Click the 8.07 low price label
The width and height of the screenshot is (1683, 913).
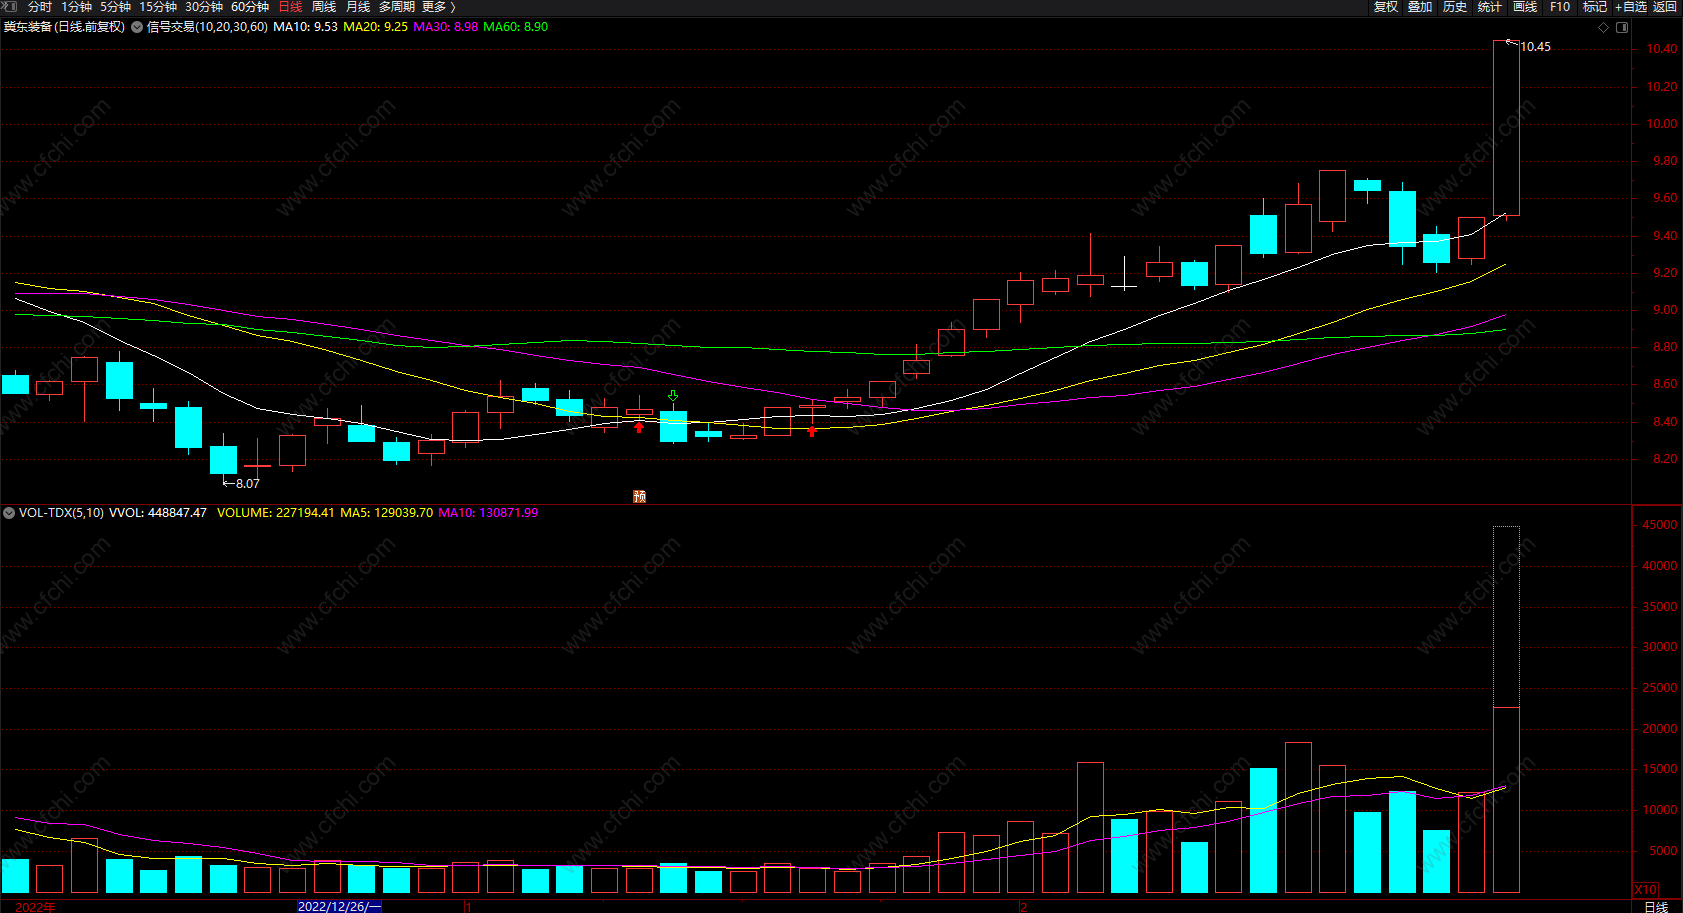pos(248,484)
